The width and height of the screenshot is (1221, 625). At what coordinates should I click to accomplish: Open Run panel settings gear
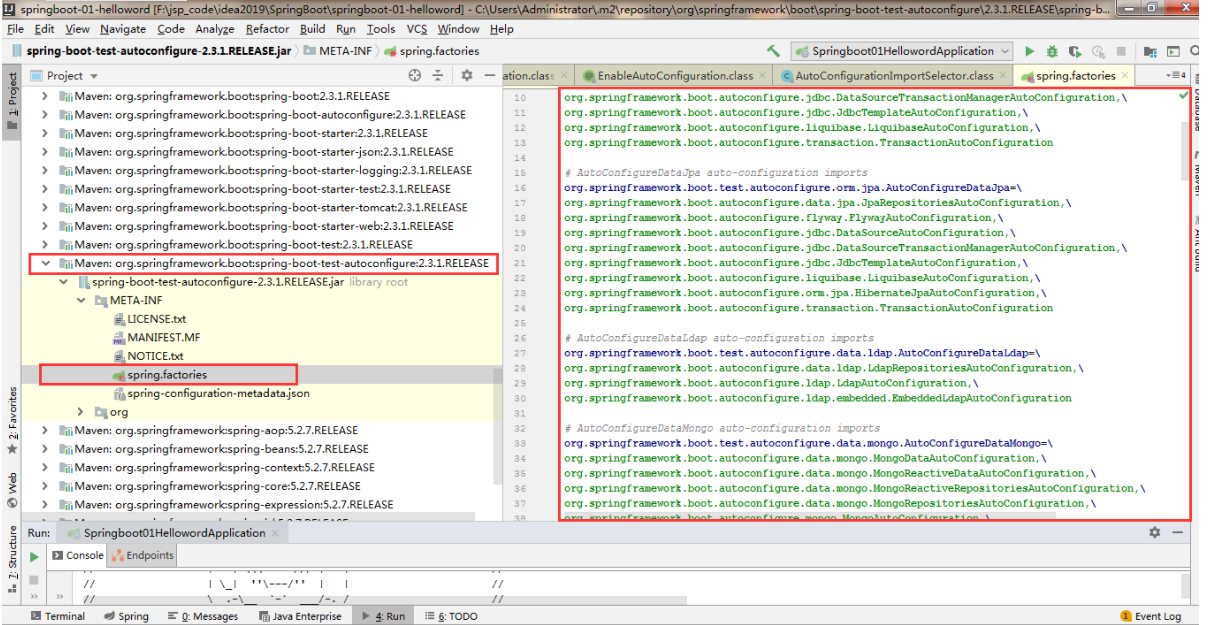coord(1155,533)
